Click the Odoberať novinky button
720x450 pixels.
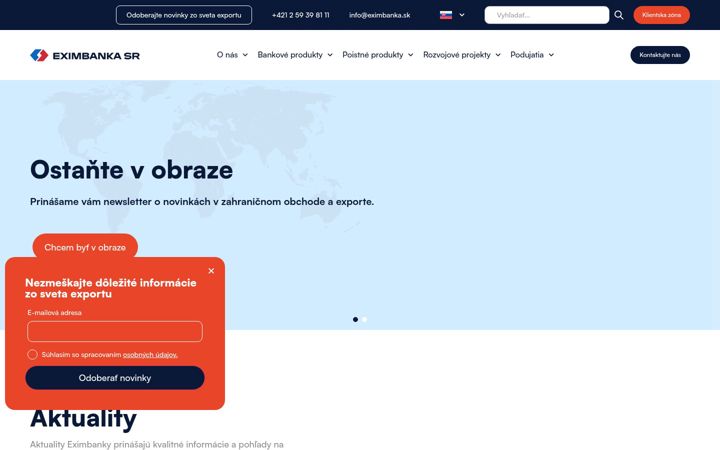coord(115,378)
